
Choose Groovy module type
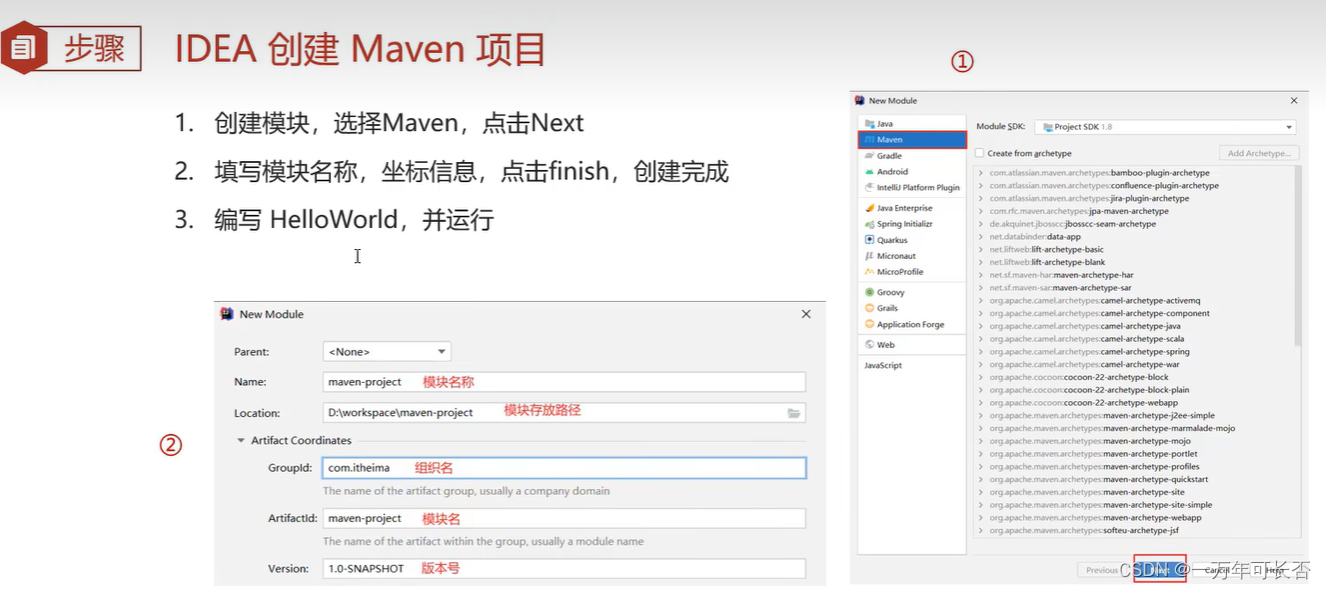click(x=911, y=292)
